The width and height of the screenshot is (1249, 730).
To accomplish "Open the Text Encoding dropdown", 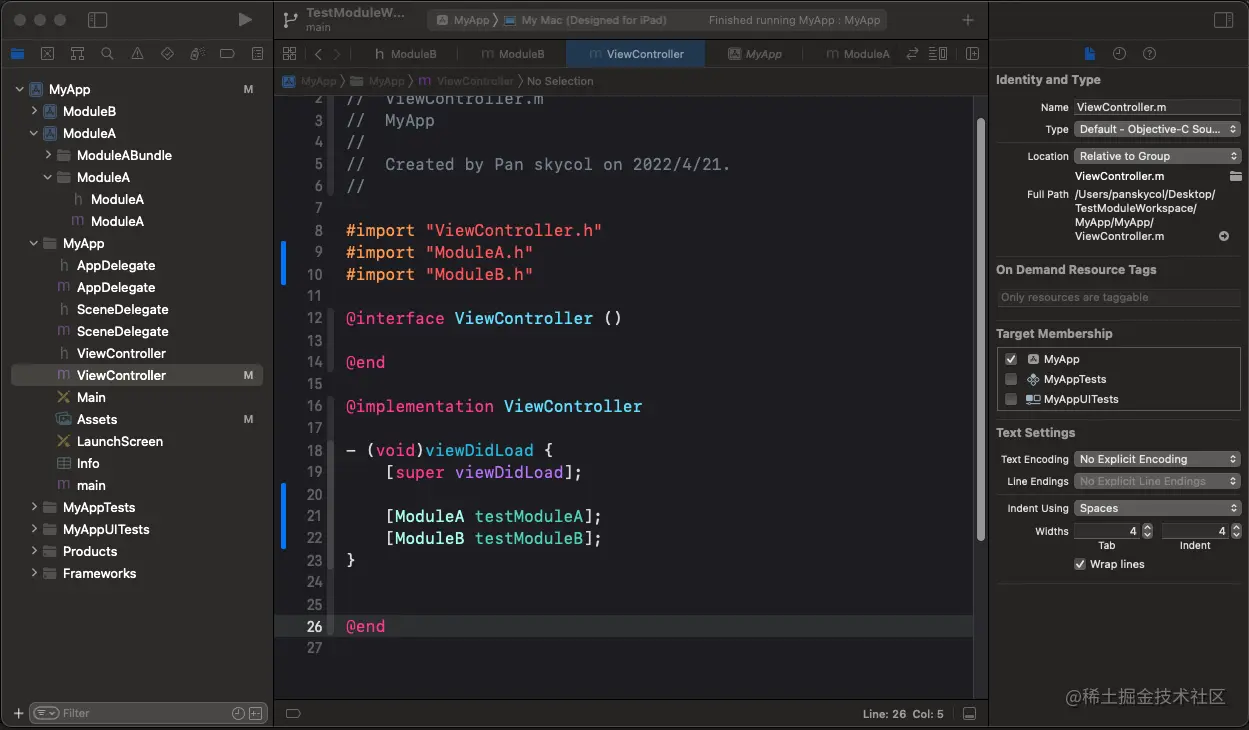I will (x=1158, y=459).
